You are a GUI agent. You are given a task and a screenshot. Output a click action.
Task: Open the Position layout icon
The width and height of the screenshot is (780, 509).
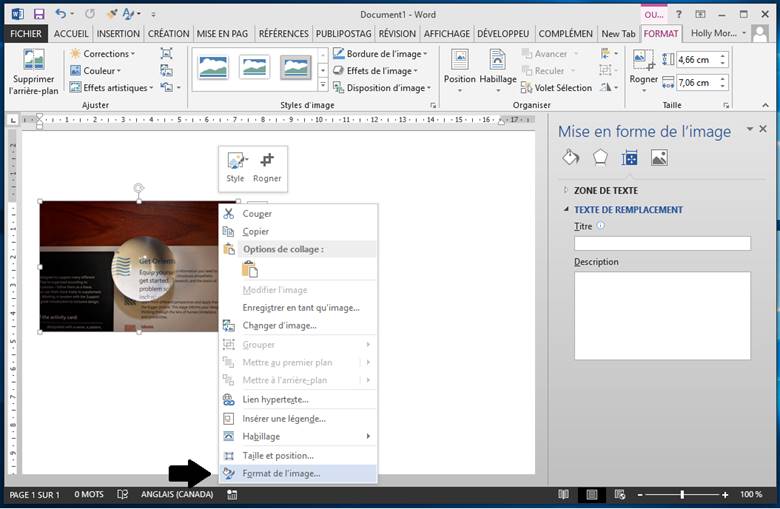click(x=460, y=66)
